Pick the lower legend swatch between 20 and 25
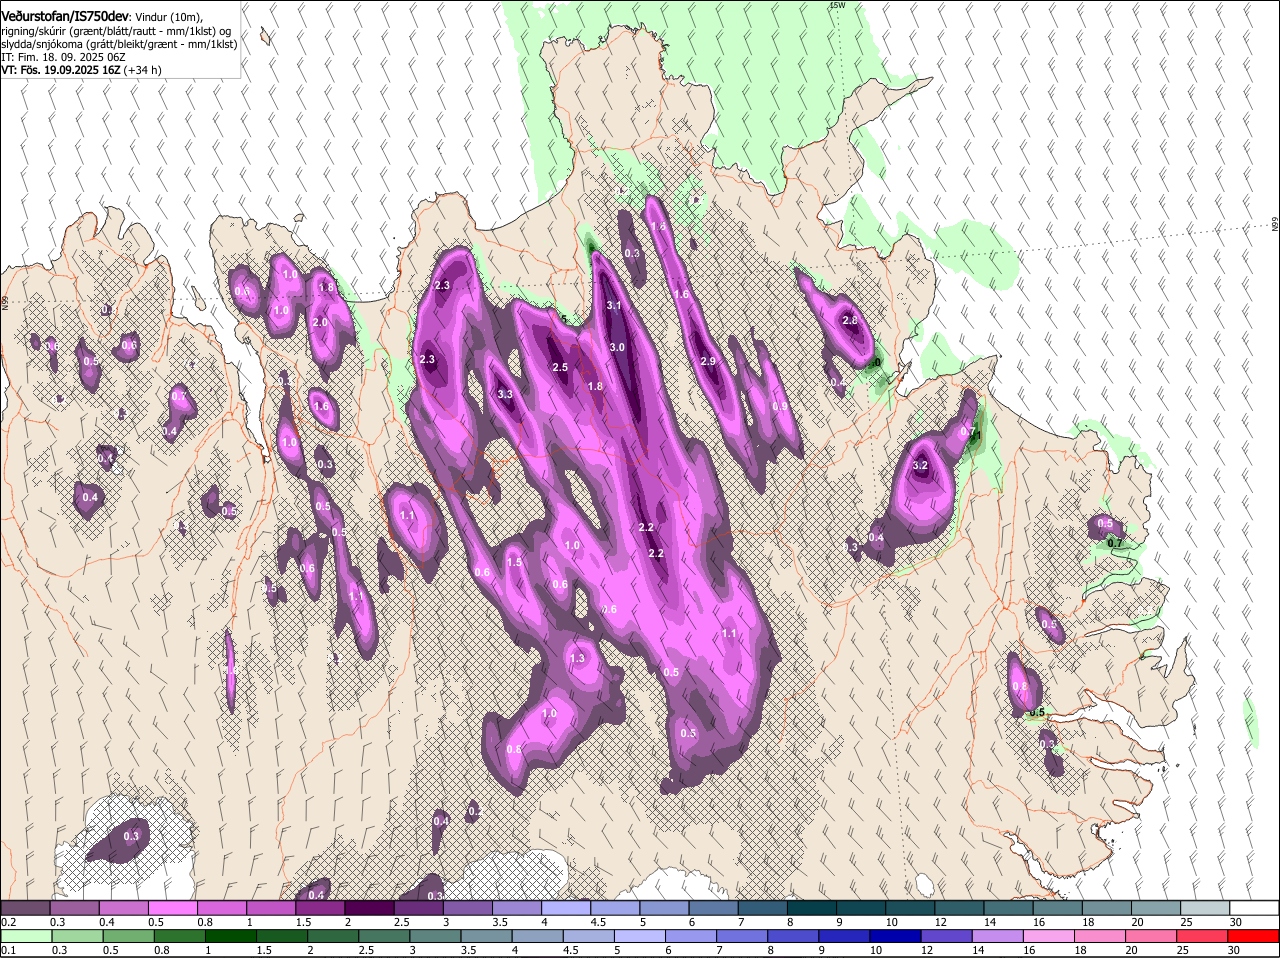1280x958 pixels. tap(1153, 936)
